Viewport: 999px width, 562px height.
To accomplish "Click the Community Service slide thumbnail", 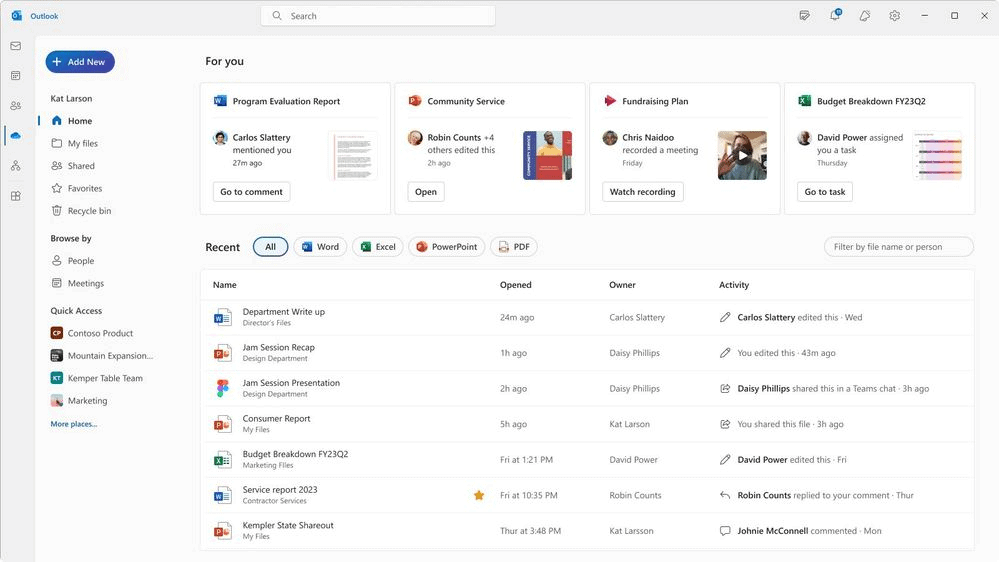I will pos(547,155).
